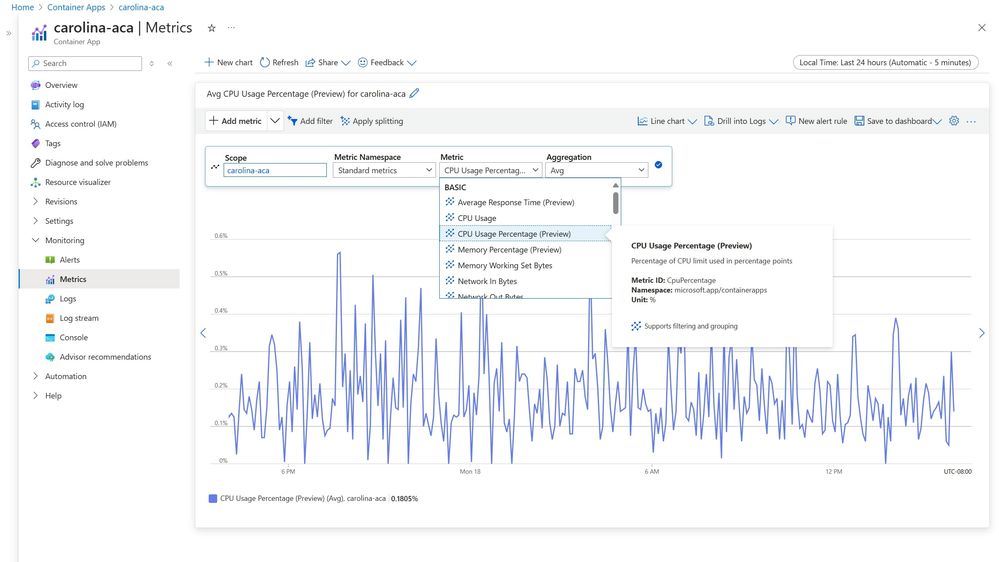Viewport: 999px width, 562px height.
Task: Refresh the metrics chart
Action: [279, 62]
